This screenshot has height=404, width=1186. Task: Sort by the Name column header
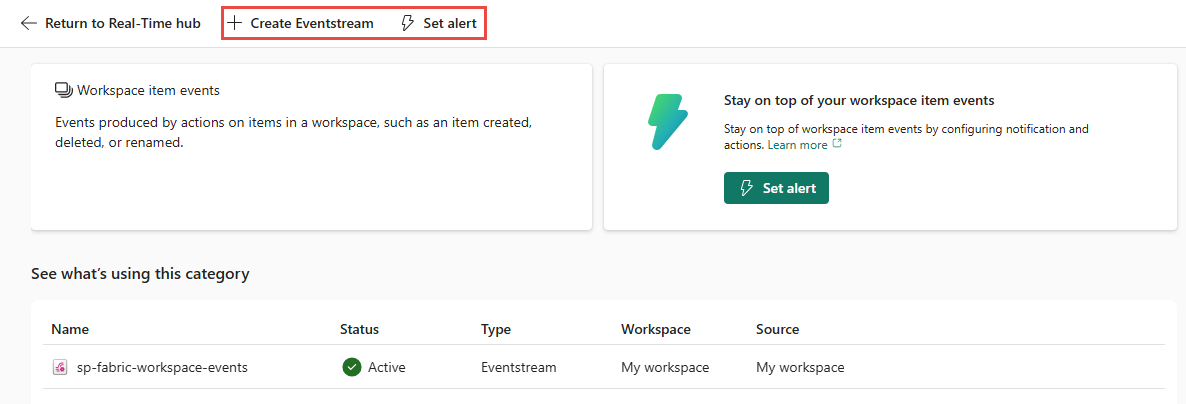(x=70, y=329)
